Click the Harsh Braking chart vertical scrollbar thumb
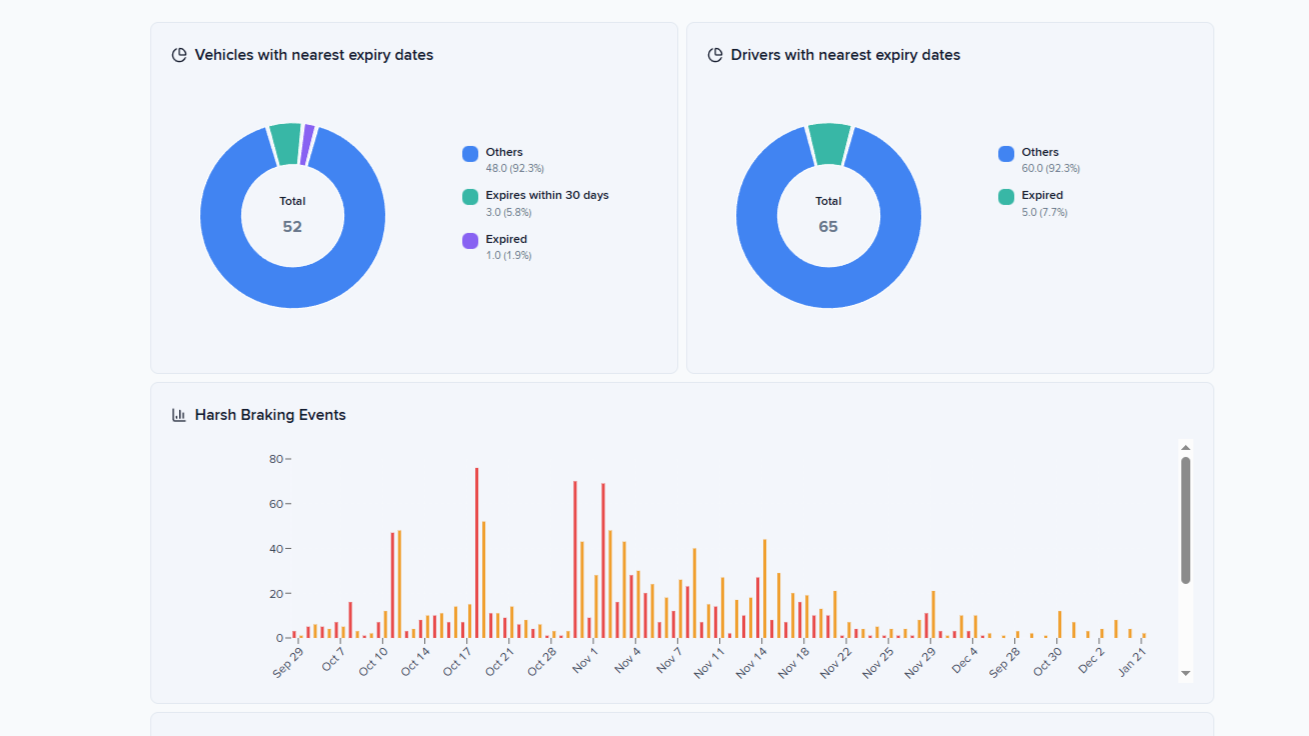The height and width of the screenshot is (736, 1309). [x=1185, y=520]
